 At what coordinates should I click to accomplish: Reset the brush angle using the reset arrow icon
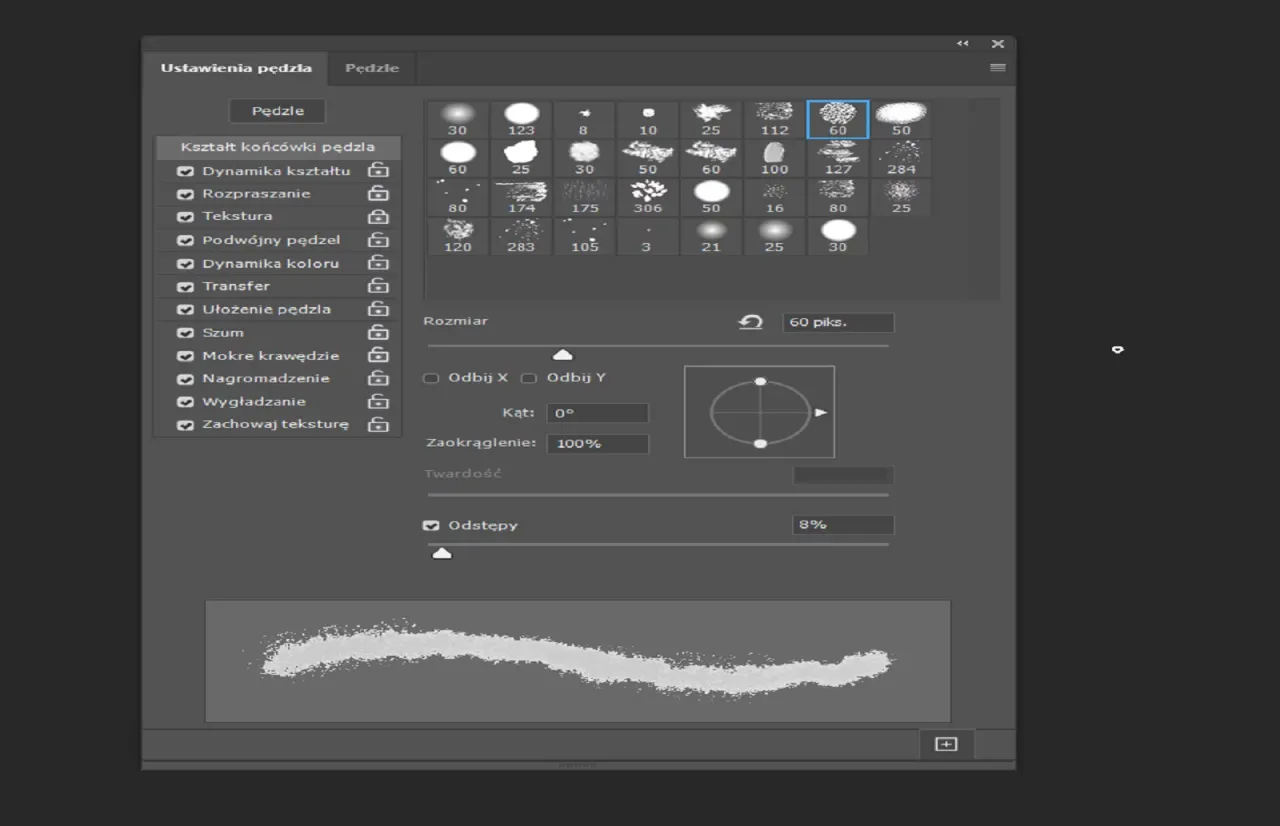click(750, 322)
